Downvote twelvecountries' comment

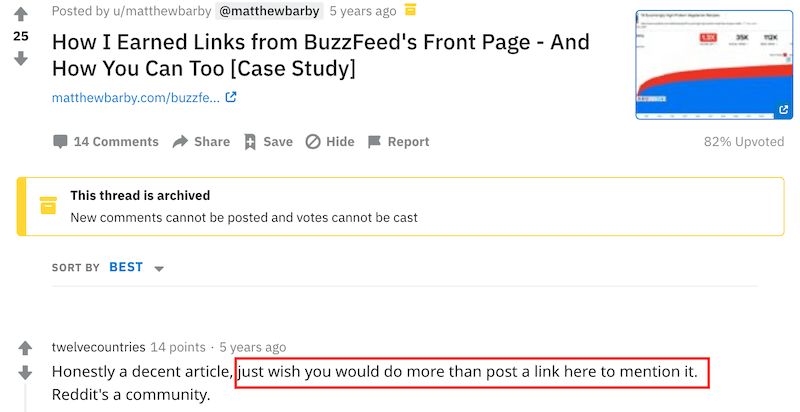click(25, 373)
